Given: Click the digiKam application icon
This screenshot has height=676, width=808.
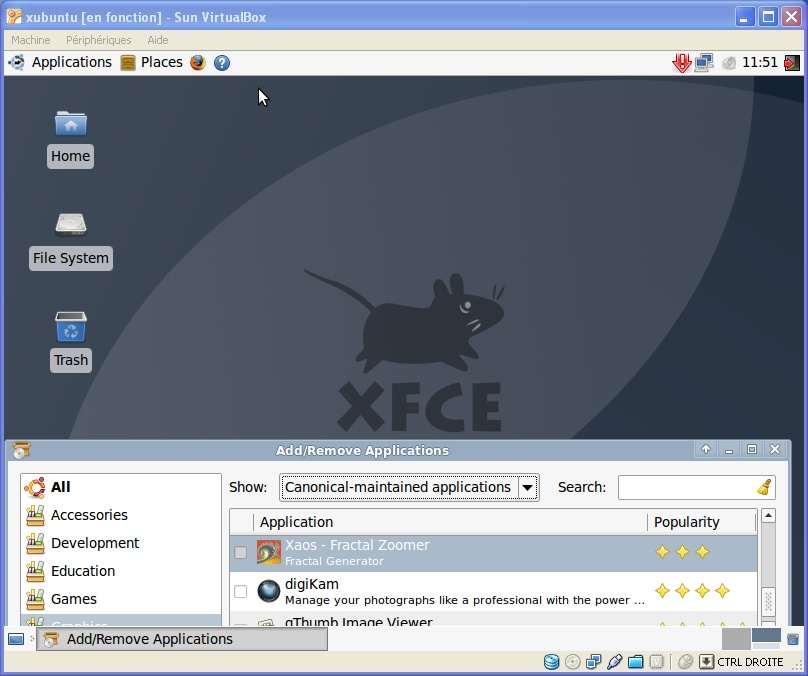Looking at the screenshot, I should (268, 591).
